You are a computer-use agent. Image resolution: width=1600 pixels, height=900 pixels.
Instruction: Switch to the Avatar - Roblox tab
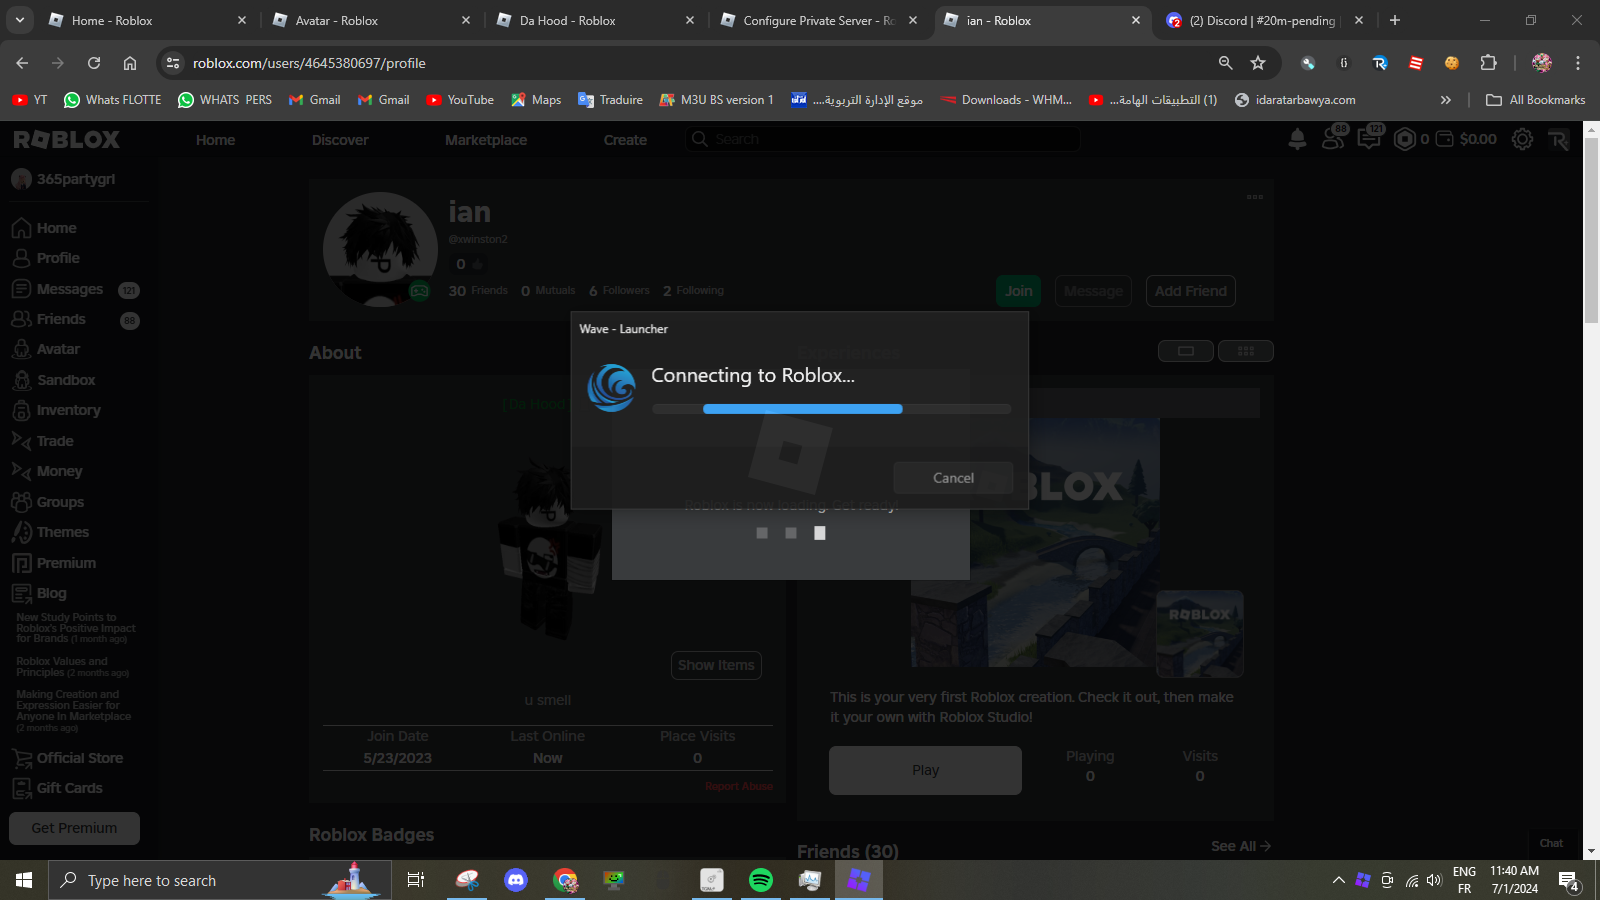(372, 20)
